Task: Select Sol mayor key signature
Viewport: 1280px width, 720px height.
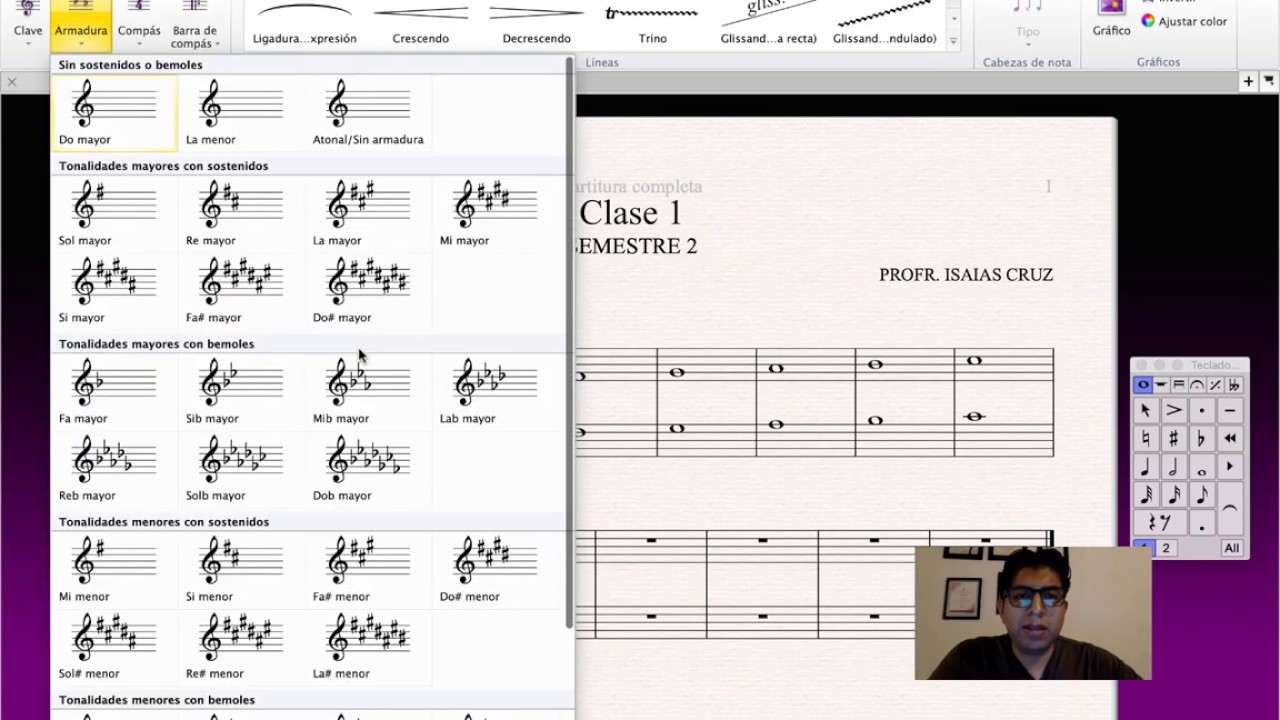Action: pos(114,214)
